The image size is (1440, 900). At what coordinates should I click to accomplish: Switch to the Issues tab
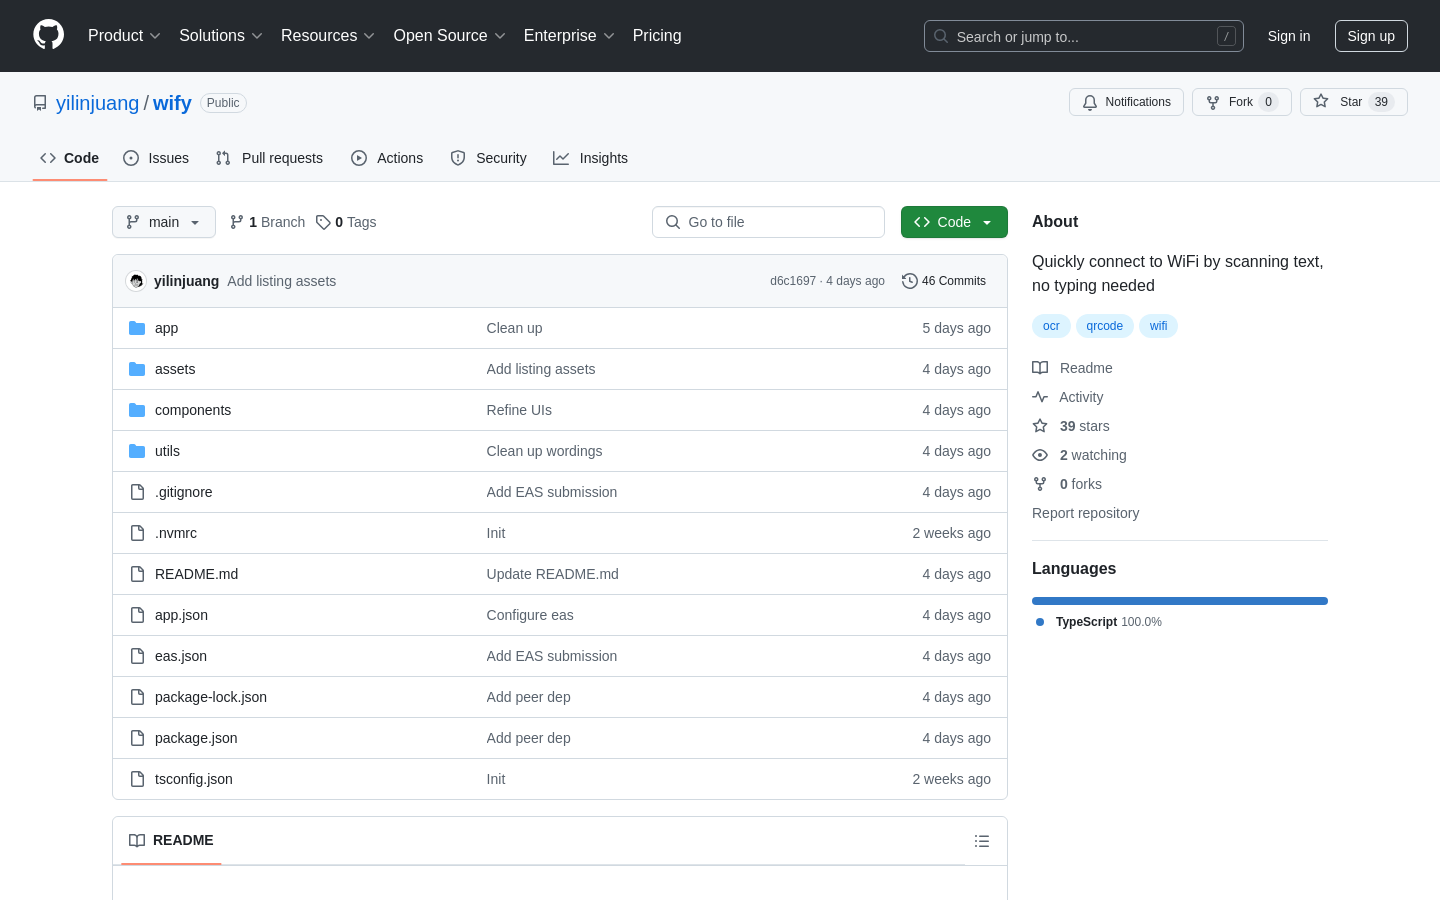point(156,158)
